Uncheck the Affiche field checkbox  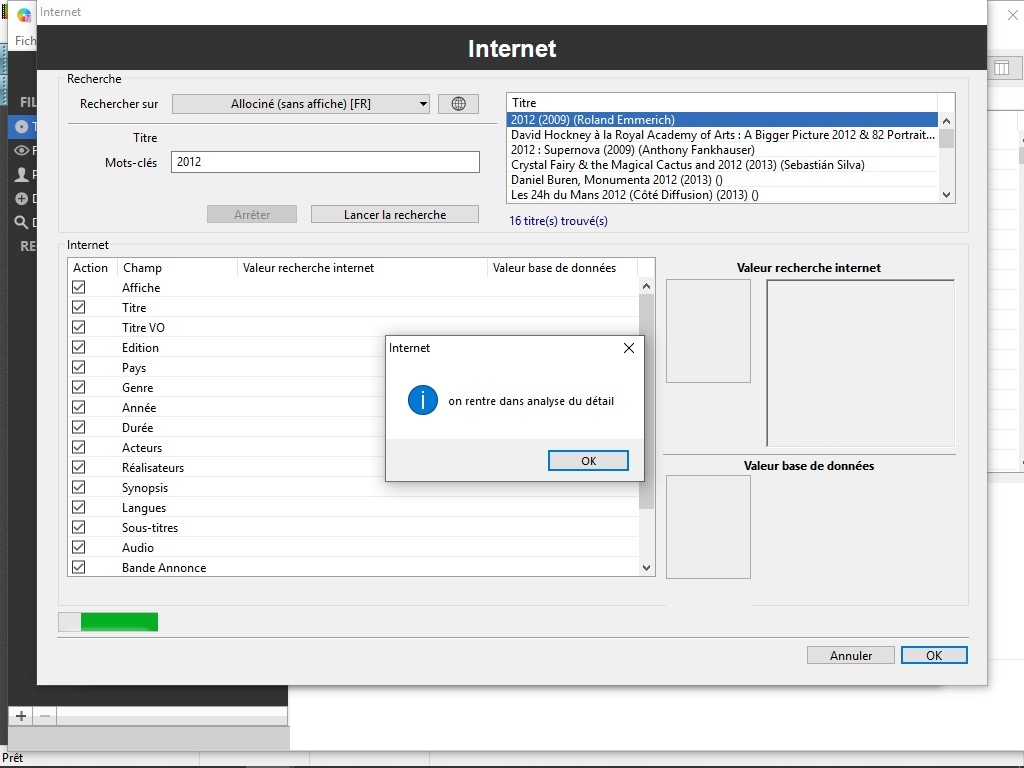click(78, 287)
